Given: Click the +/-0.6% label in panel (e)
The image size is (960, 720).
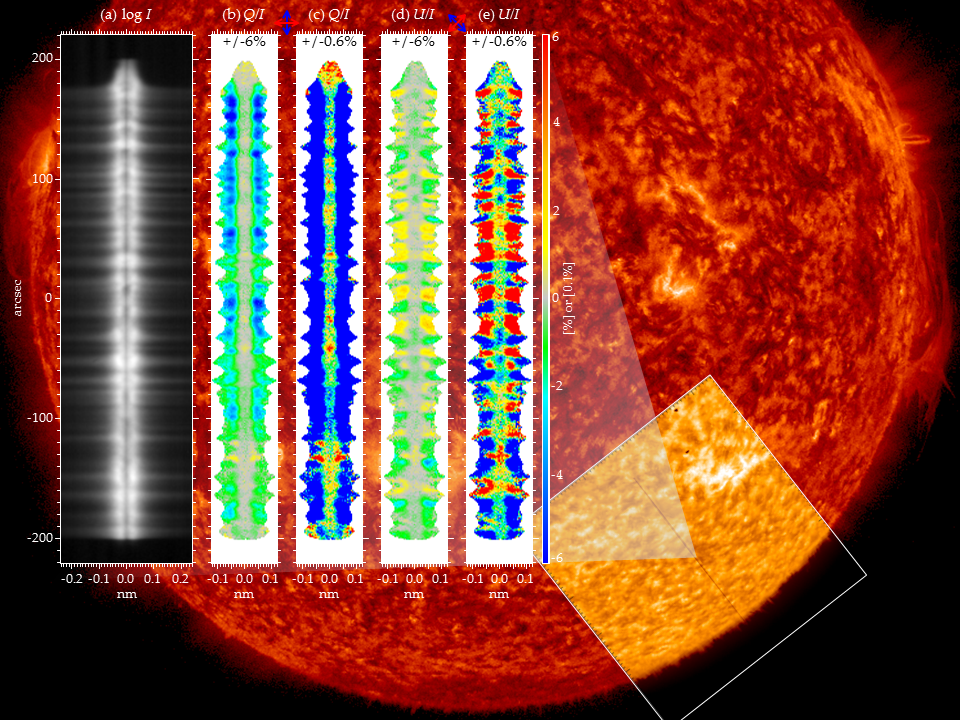Looking at the screenshot, I should [499, 42].
